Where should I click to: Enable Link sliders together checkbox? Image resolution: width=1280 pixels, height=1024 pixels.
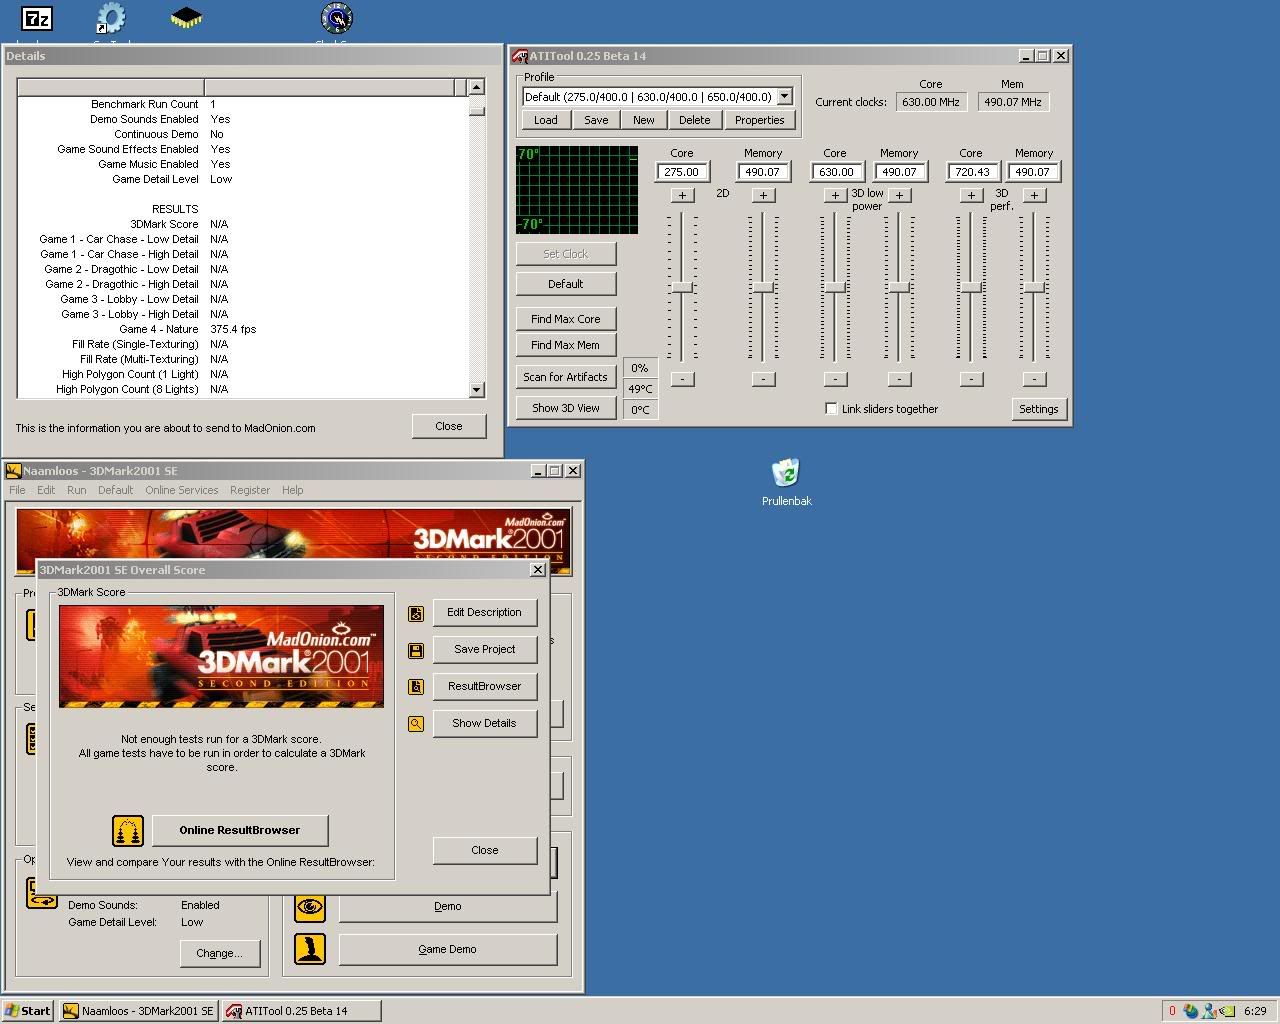pyautogui.click(x=831, y=408)
